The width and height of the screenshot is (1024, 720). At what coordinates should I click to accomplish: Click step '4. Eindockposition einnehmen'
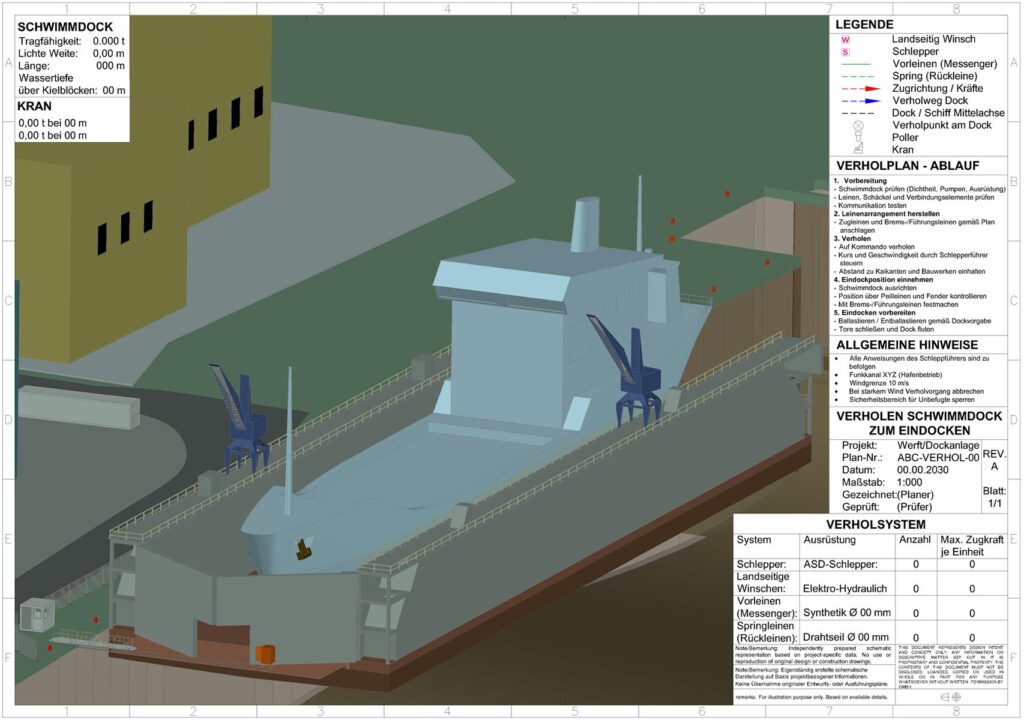point(884,280)
